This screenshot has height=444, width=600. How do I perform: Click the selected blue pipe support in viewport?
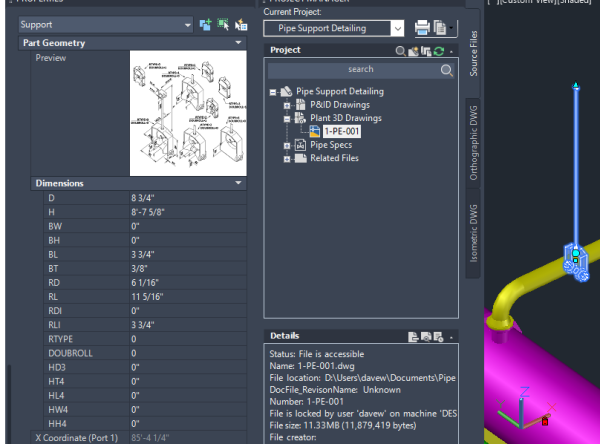[576, 262]
